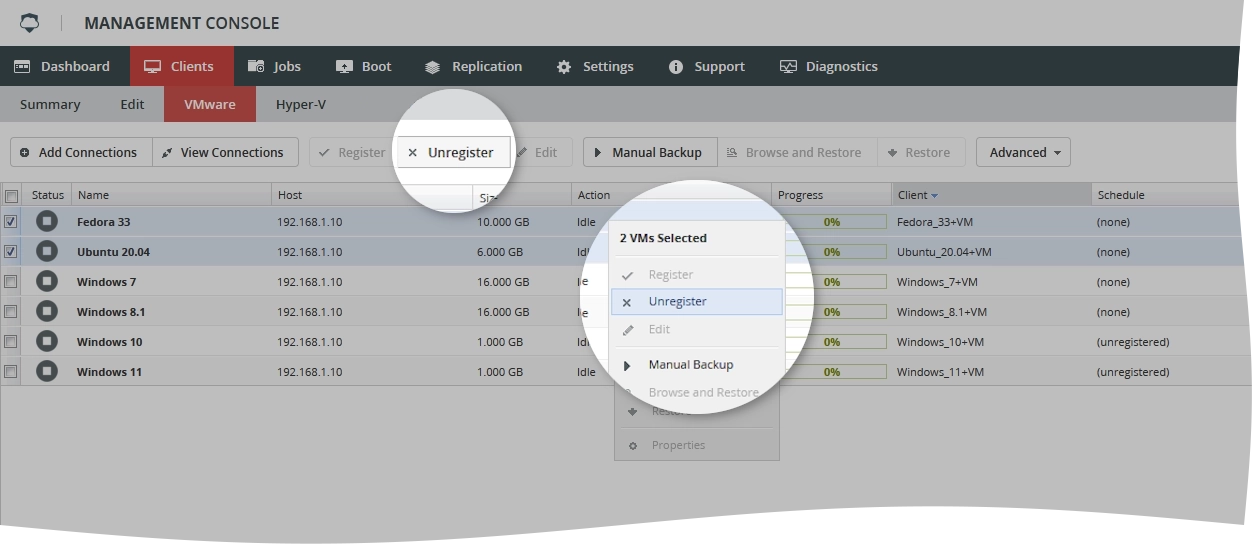Click the Ubuntu 20.04 status stop icon
The width and height of the screenshot is (1252, 544).
pyautogui.click(x=47, y=252)
